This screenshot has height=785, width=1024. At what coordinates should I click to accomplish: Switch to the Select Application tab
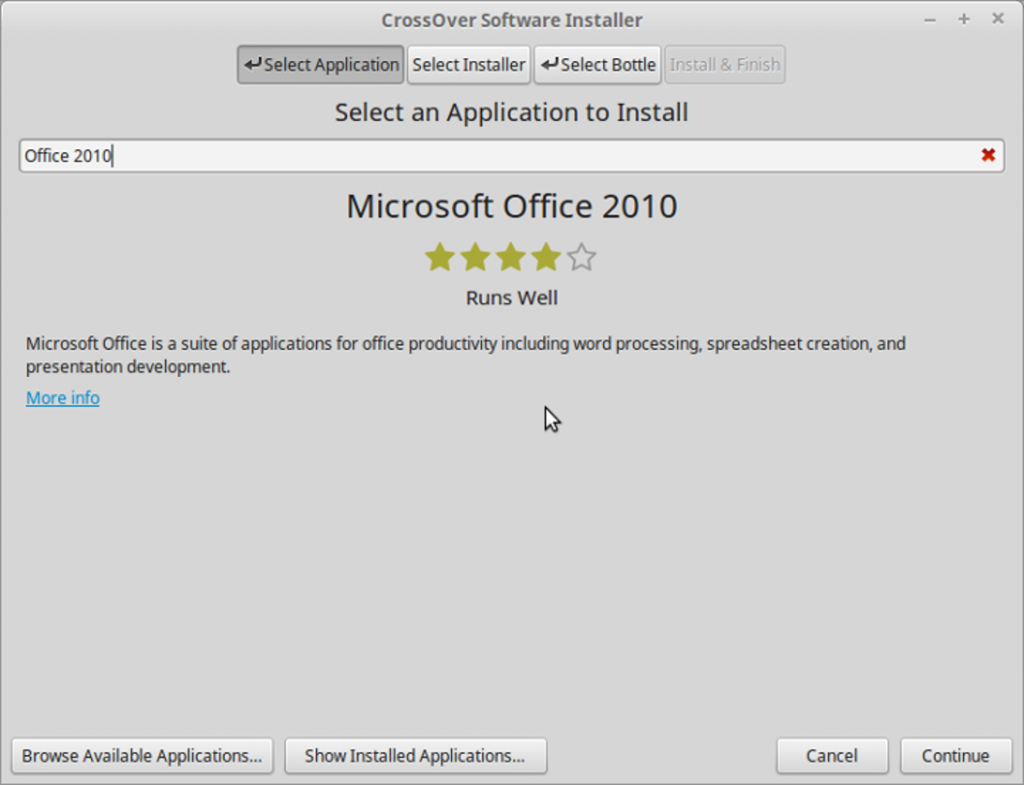click(x=321, y=65)
